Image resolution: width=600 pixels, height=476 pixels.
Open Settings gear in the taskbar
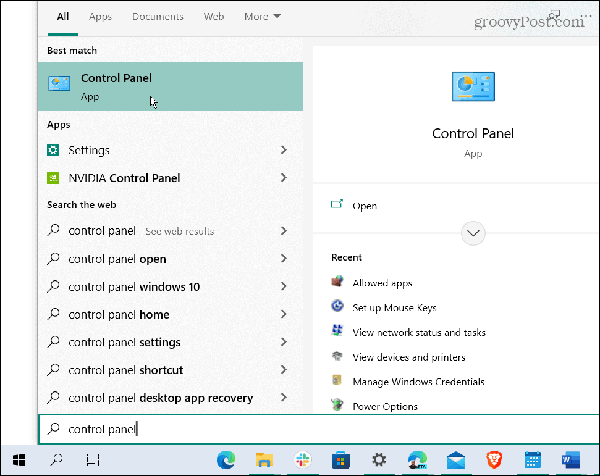click(379, 460)
